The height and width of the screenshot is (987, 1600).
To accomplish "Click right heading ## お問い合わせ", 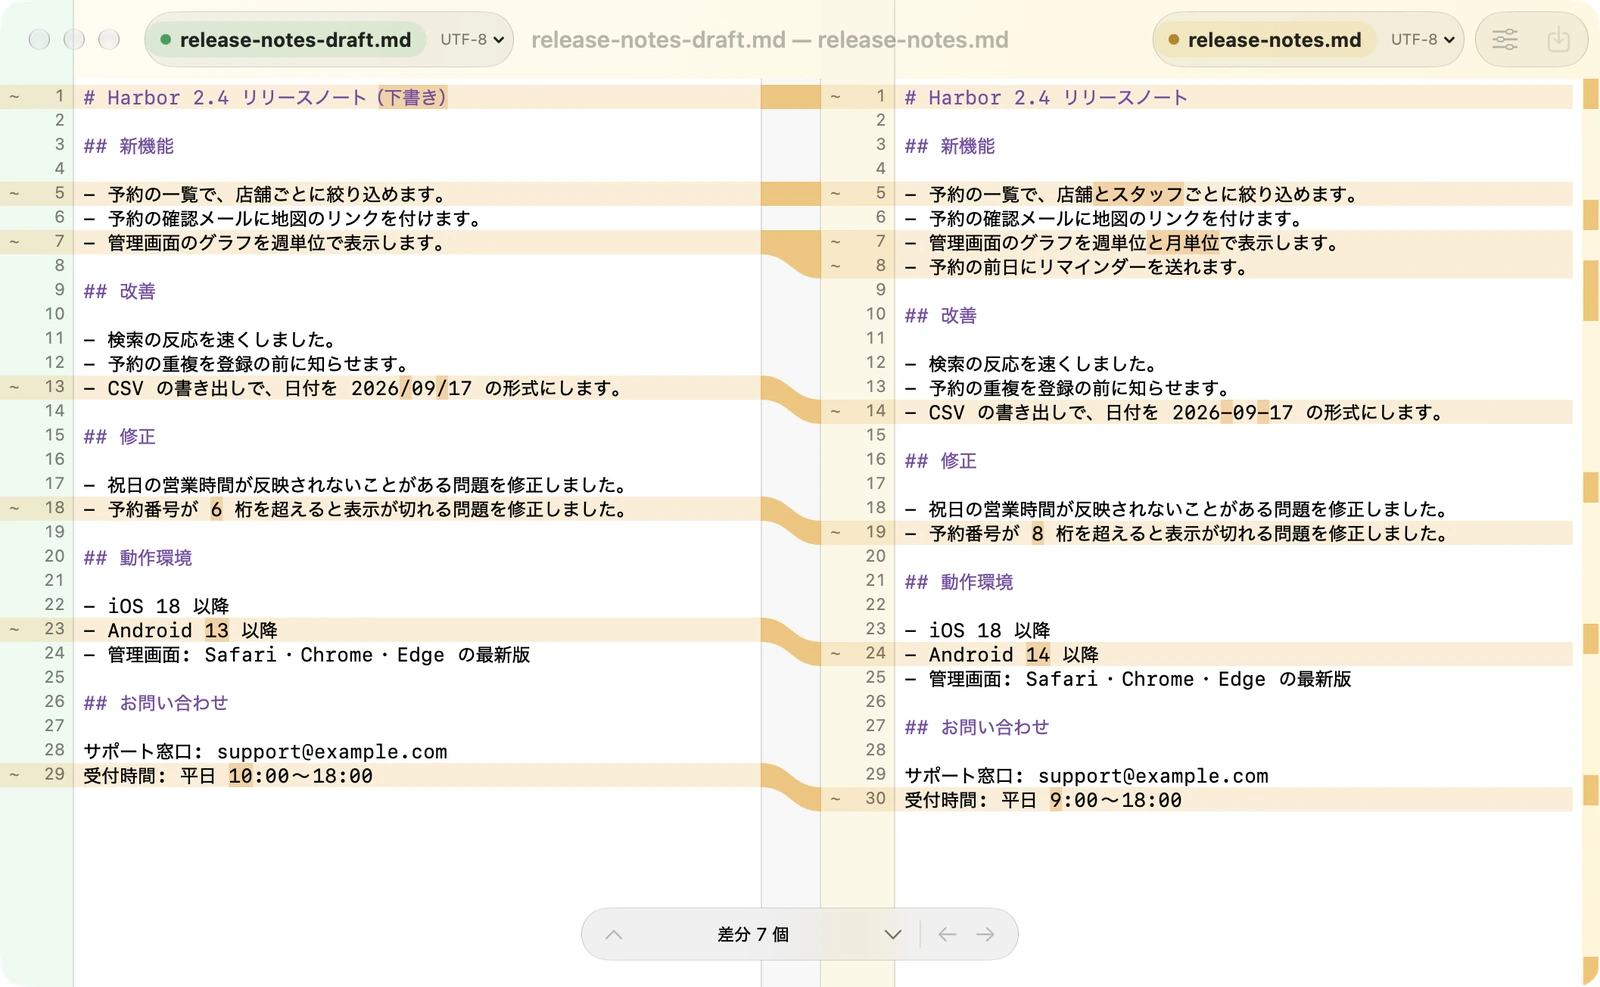I will click(976, 727).
